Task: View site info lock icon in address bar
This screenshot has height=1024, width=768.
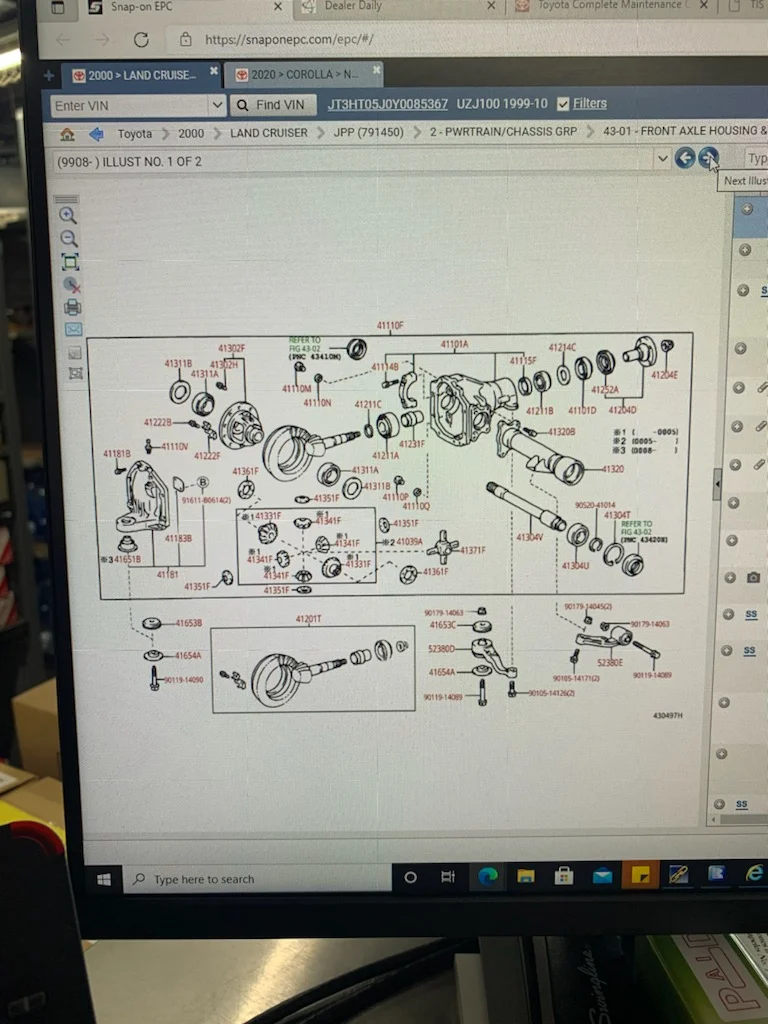Action: coord(185,39)
